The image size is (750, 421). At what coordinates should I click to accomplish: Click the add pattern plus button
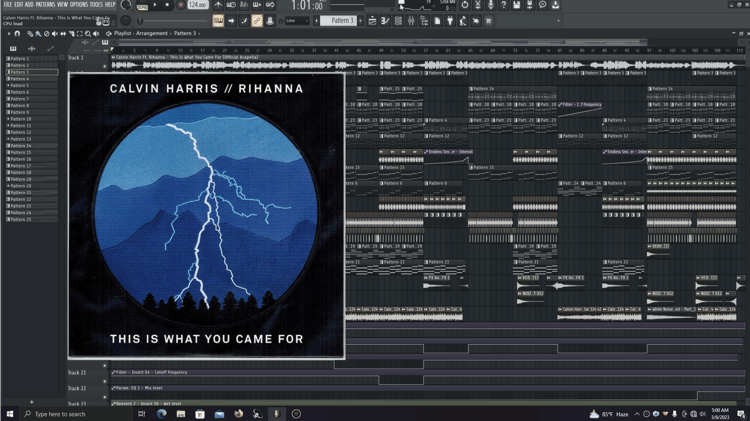360,21
